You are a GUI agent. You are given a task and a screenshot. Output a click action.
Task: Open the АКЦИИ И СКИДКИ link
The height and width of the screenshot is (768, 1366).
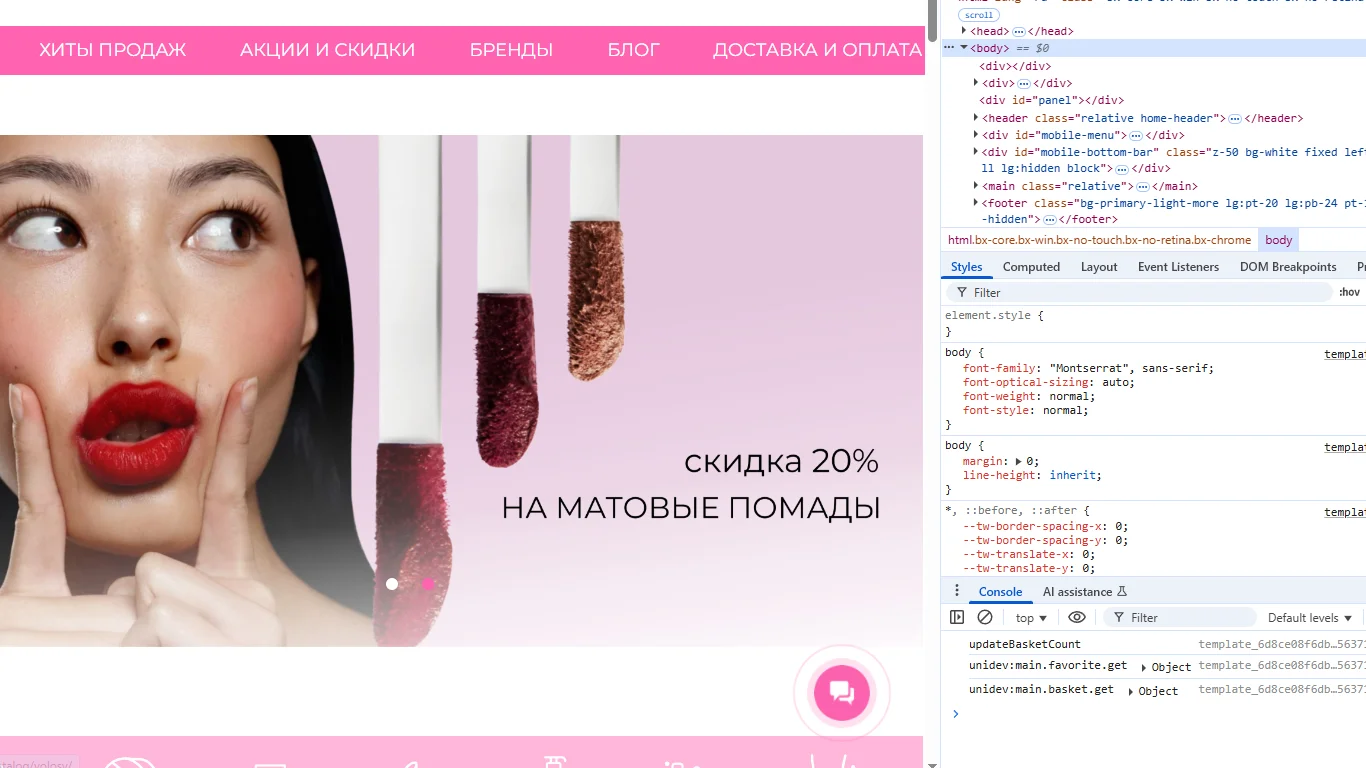click(327, 50)
